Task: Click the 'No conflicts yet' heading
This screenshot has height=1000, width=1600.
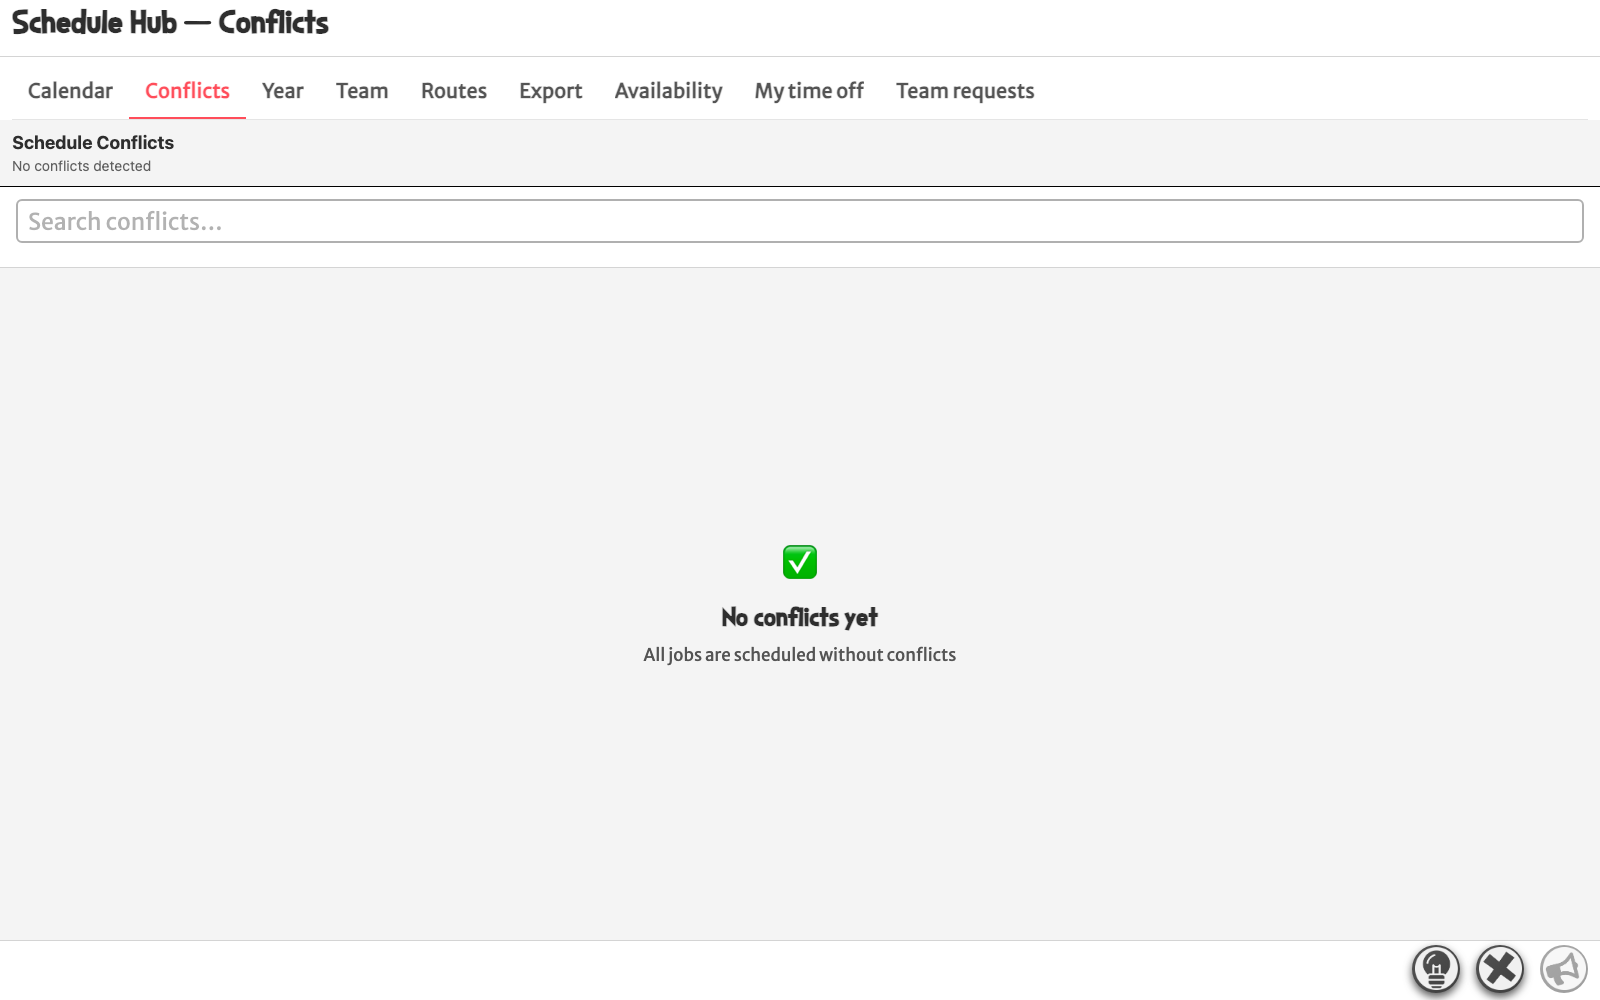Action: pyautogui.click(x=800, y=618)
